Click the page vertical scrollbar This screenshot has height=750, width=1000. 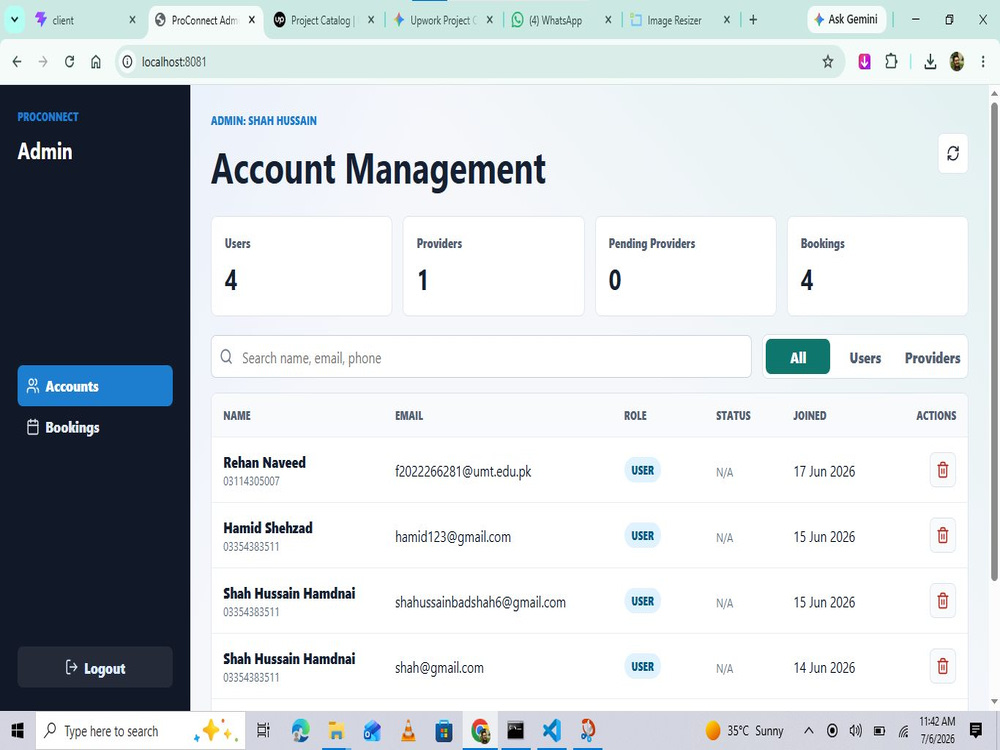994,342
